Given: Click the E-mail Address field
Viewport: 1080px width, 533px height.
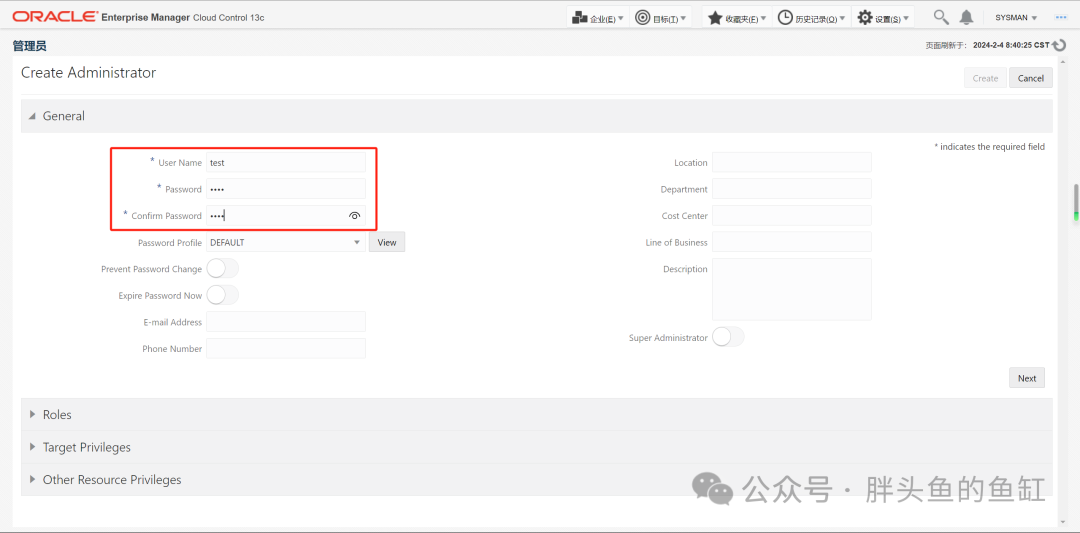Looking at the screenshot, I should pyautogui.click(x=286, y=322).
